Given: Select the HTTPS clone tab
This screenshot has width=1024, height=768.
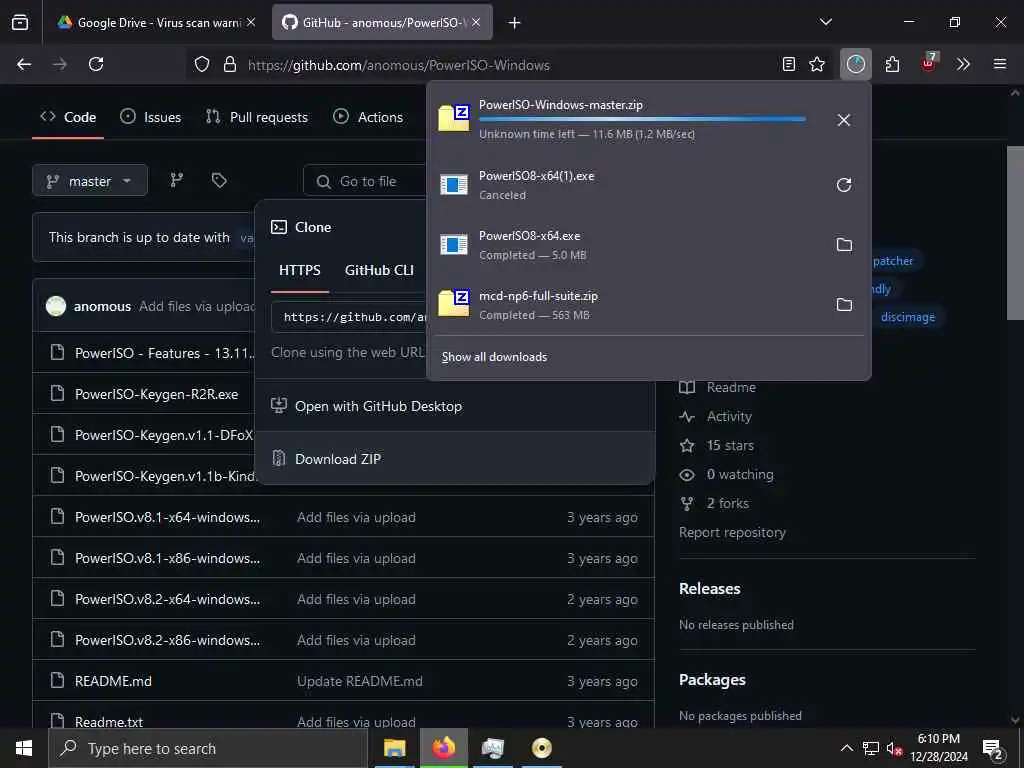Looking at the screenshot, I should tap(300, 270).
